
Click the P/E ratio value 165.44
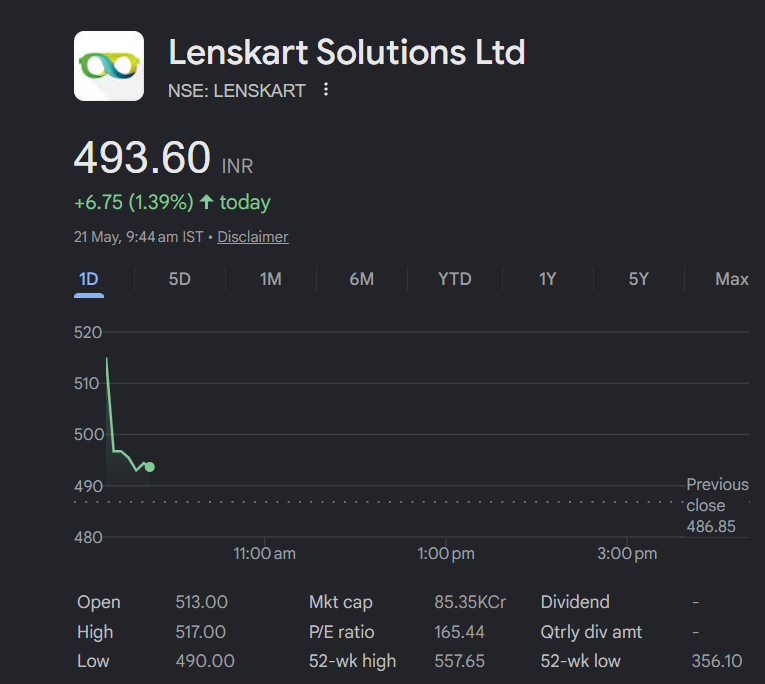click(x=460, y=632)
